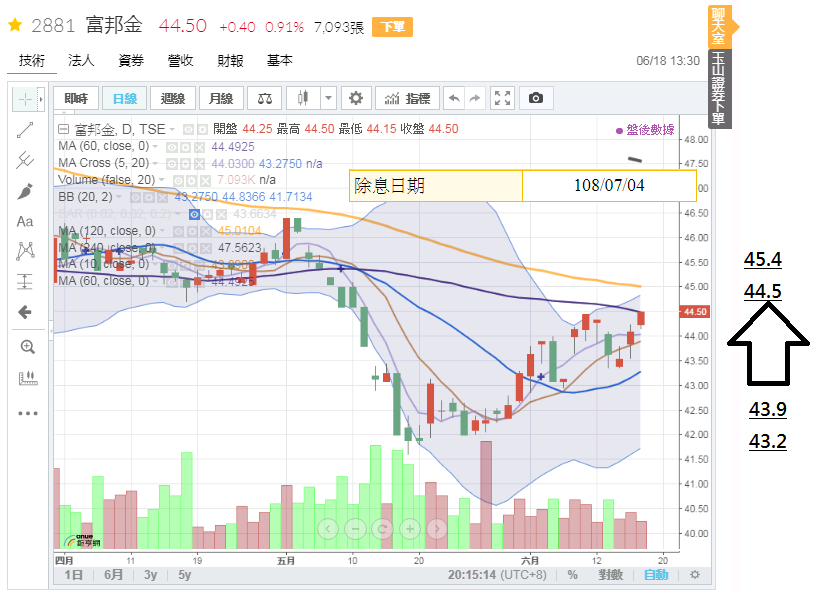Click the undo arrow
The image size is (830, 600).
click(x=454, y=98)
